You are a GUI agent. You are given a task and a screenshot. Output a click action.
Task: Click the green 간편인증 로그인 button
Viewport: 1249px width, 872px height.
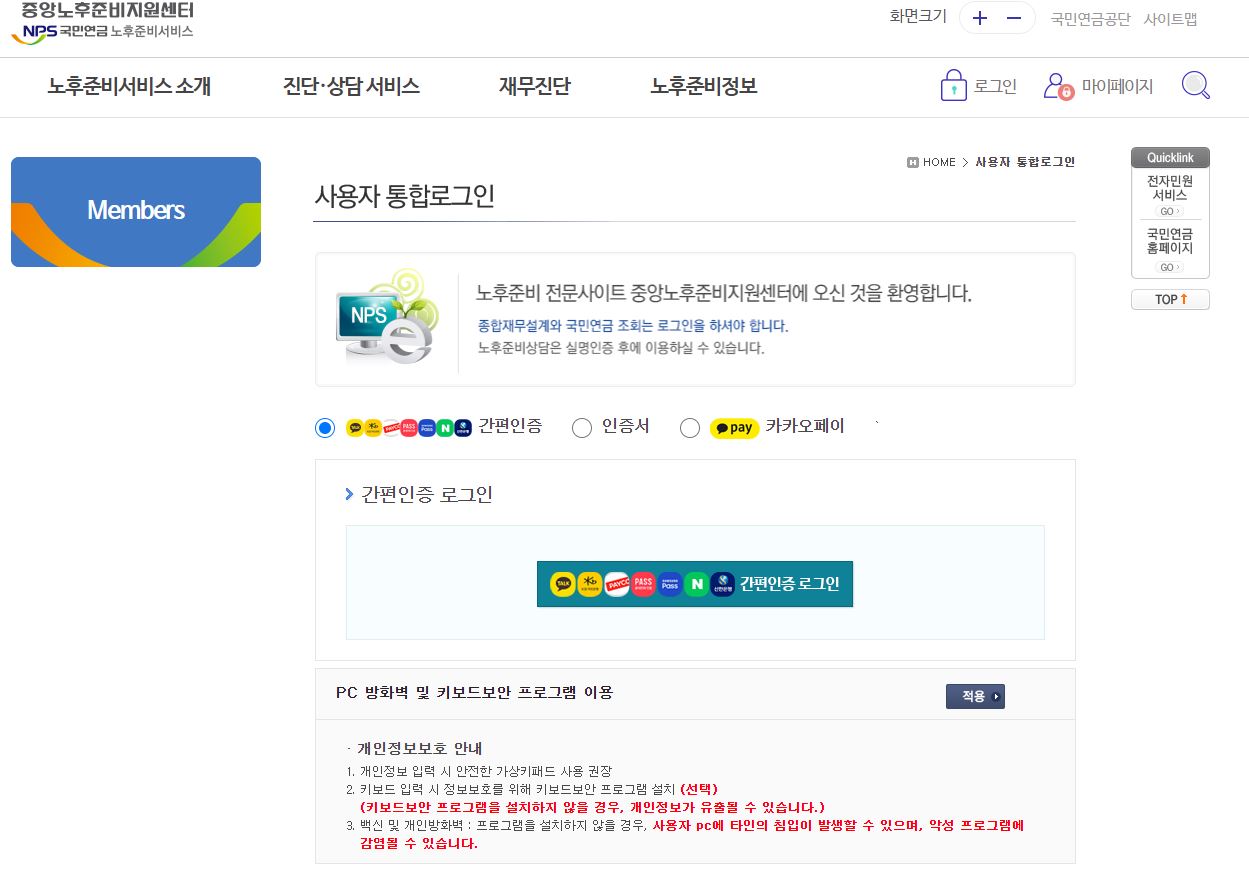[x=694, y=583]
